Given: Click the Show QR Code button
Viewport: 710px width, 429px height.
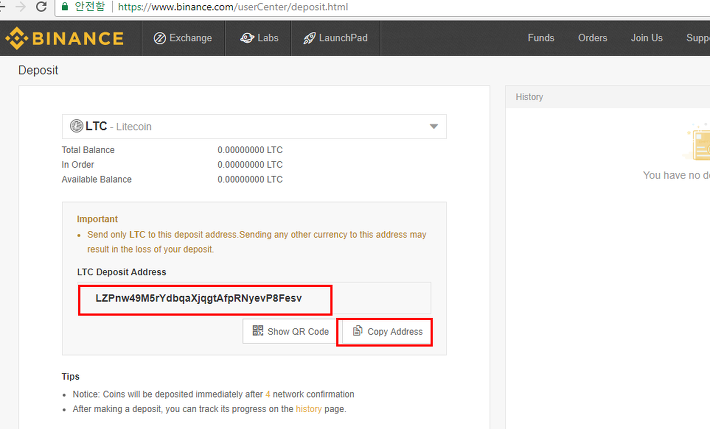Looking at the screenshot, I should pyautogui.click(x=290, y=332).
